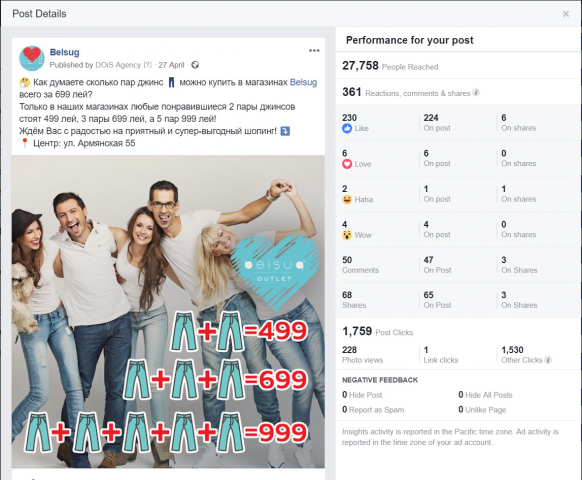
Task: Click the Wow reaction emoji icon
Action: [x=347, y=235]
